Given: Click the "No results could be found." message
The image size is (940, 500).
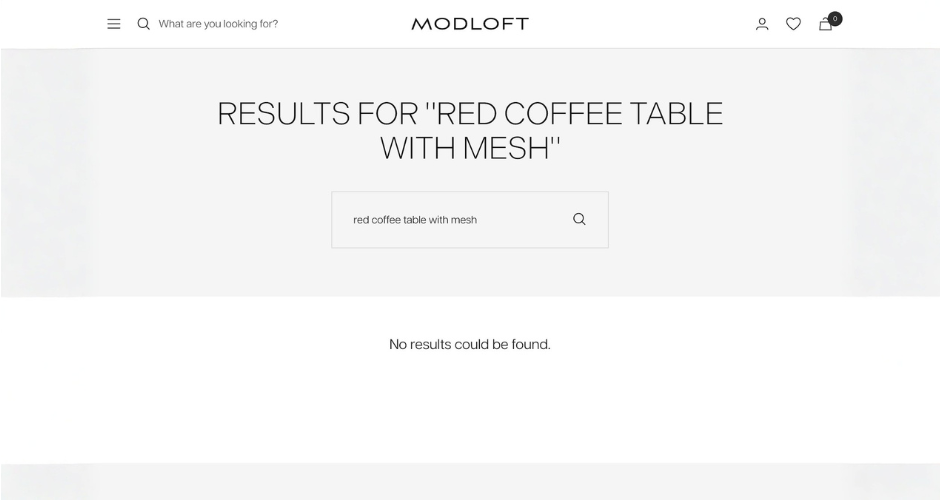Looking at the screenshot, I should click(x=470, y=344).
